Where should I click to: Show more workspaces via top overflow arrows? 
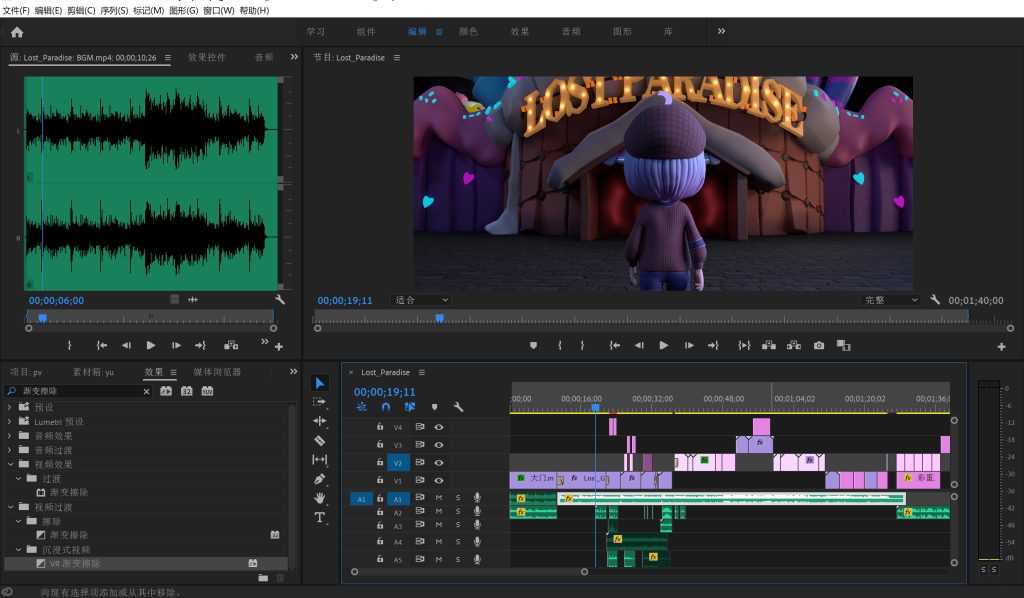tap(721, 31)
